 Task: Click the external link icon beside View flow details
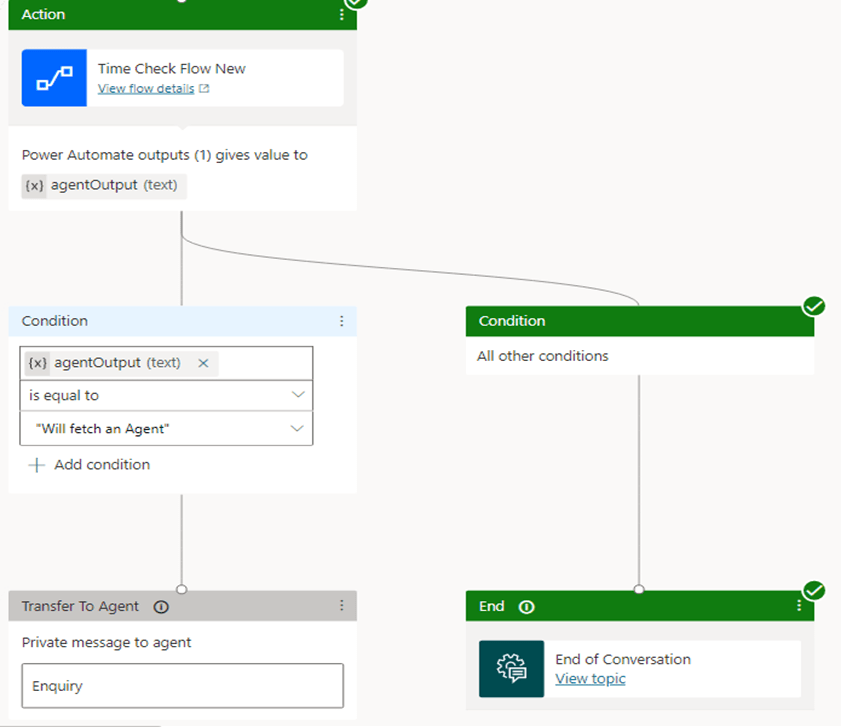(205, 89)
